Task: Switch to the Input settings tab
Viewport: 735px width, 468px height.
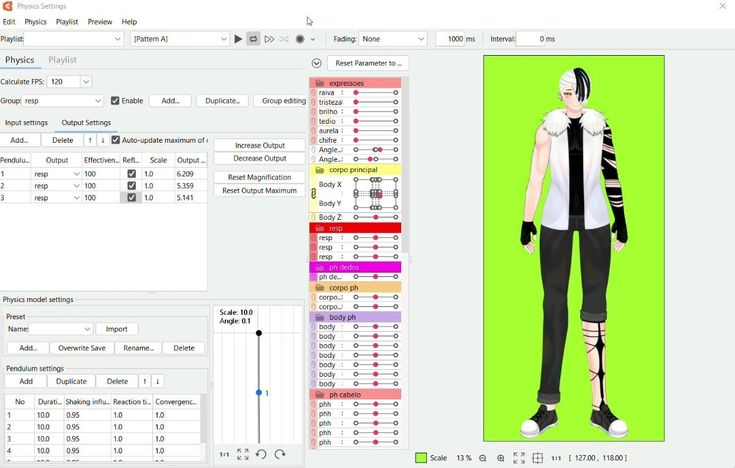Action: [27, 123]
